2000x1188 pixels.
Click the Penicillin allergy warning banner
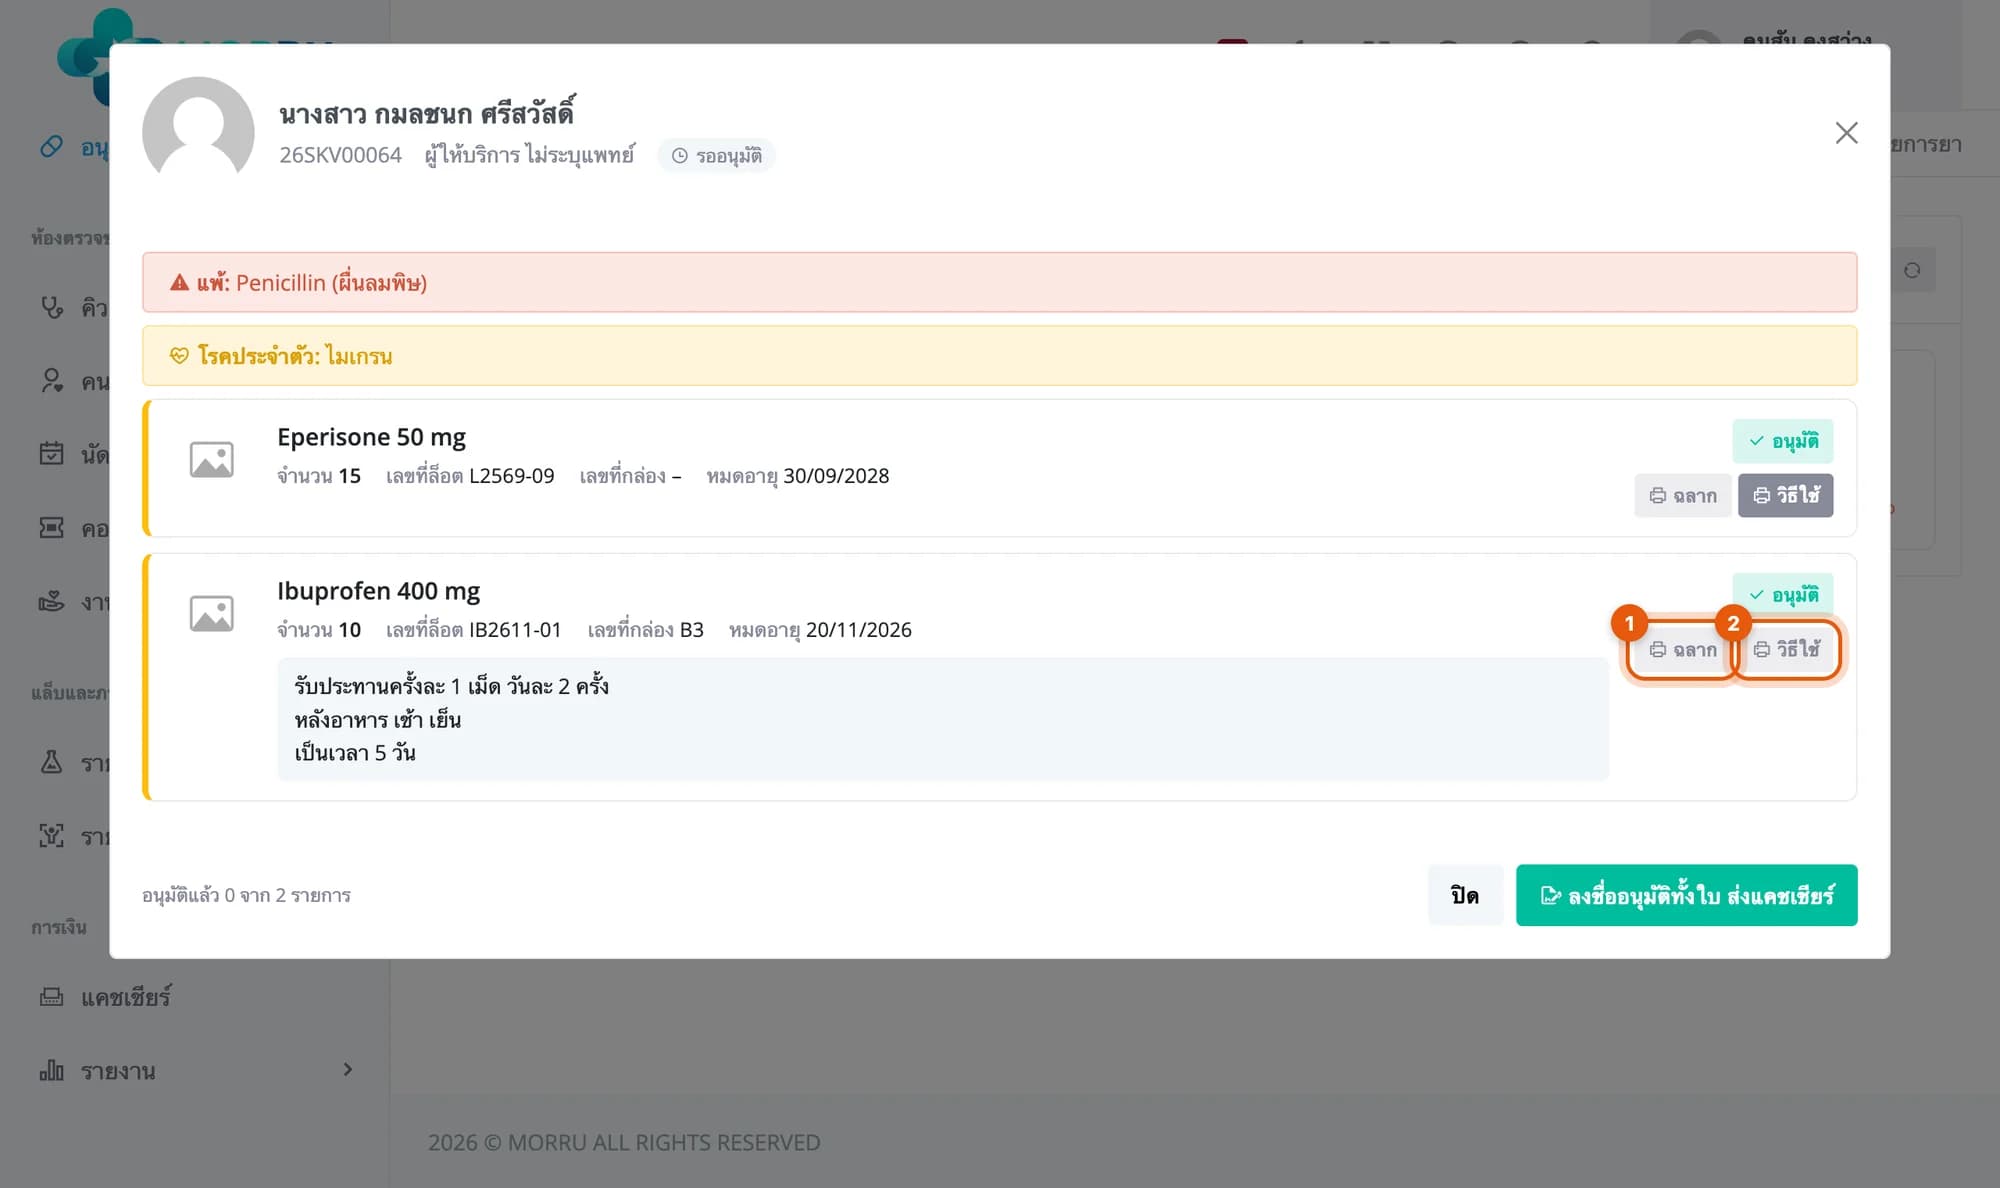pos(999,283)
